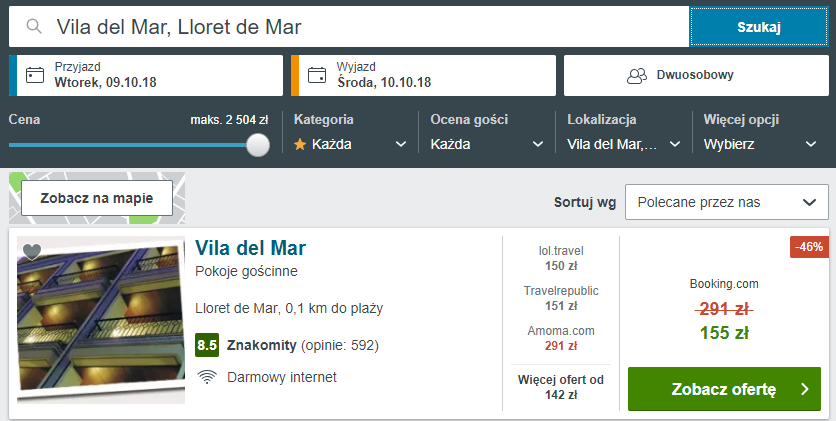Click the Zobacz ofertę button
Screen dimensions: 836x421
(723, 389)
